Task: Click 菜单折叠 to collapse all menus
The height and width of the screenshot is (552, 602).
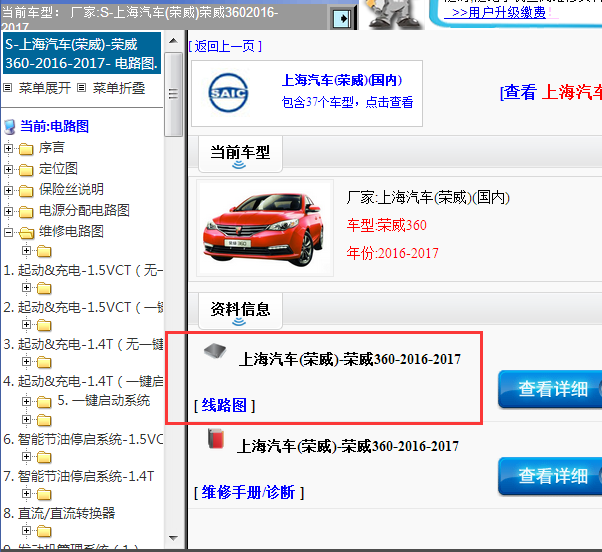Action: click(x=119, y=88)
